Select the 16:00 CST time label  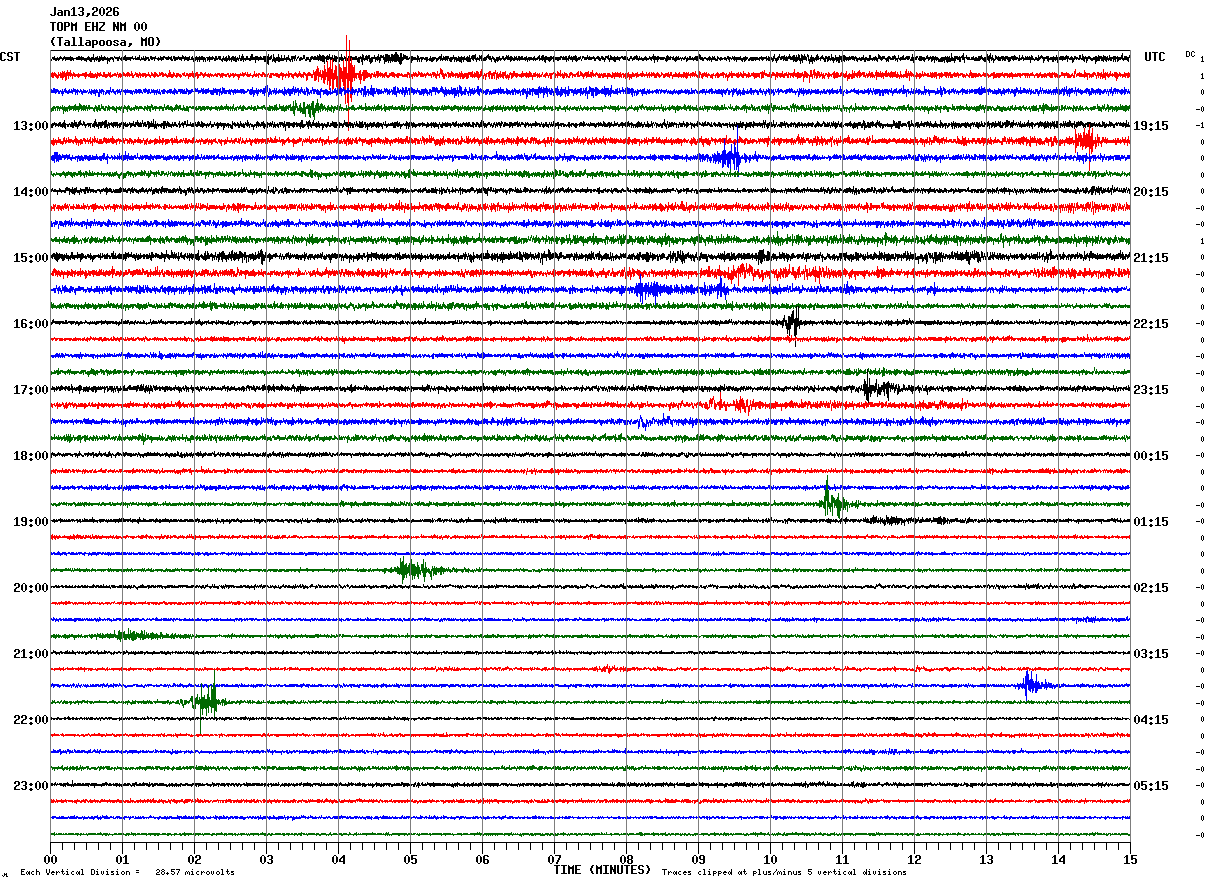coord(30,324)
